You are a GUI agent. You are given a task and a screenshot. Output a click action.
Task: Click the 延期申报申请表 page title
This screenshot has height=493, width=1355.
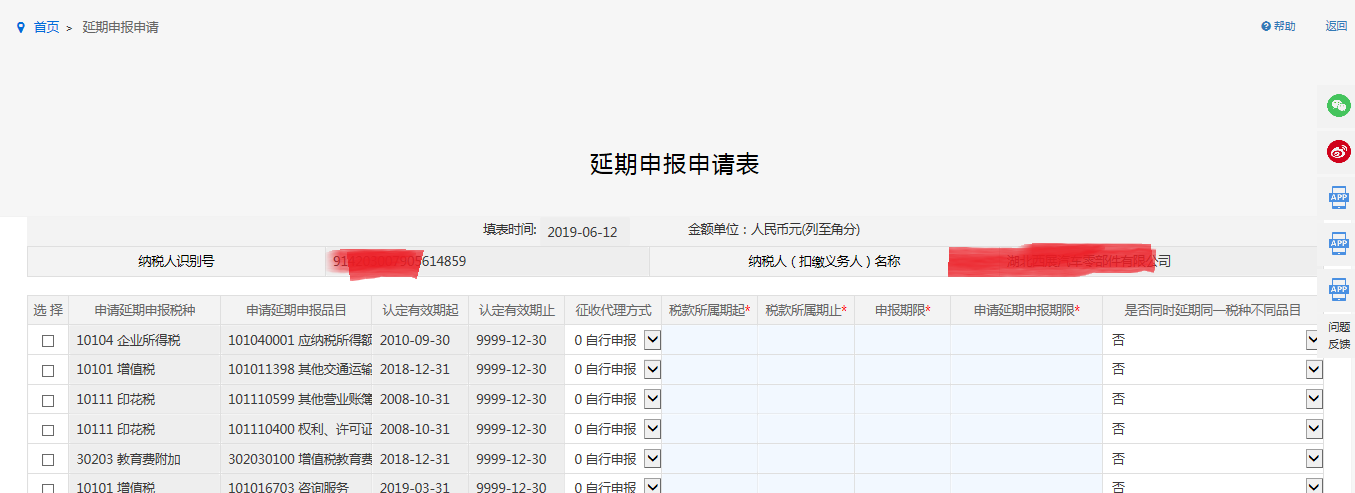click(x=675, y=165)
